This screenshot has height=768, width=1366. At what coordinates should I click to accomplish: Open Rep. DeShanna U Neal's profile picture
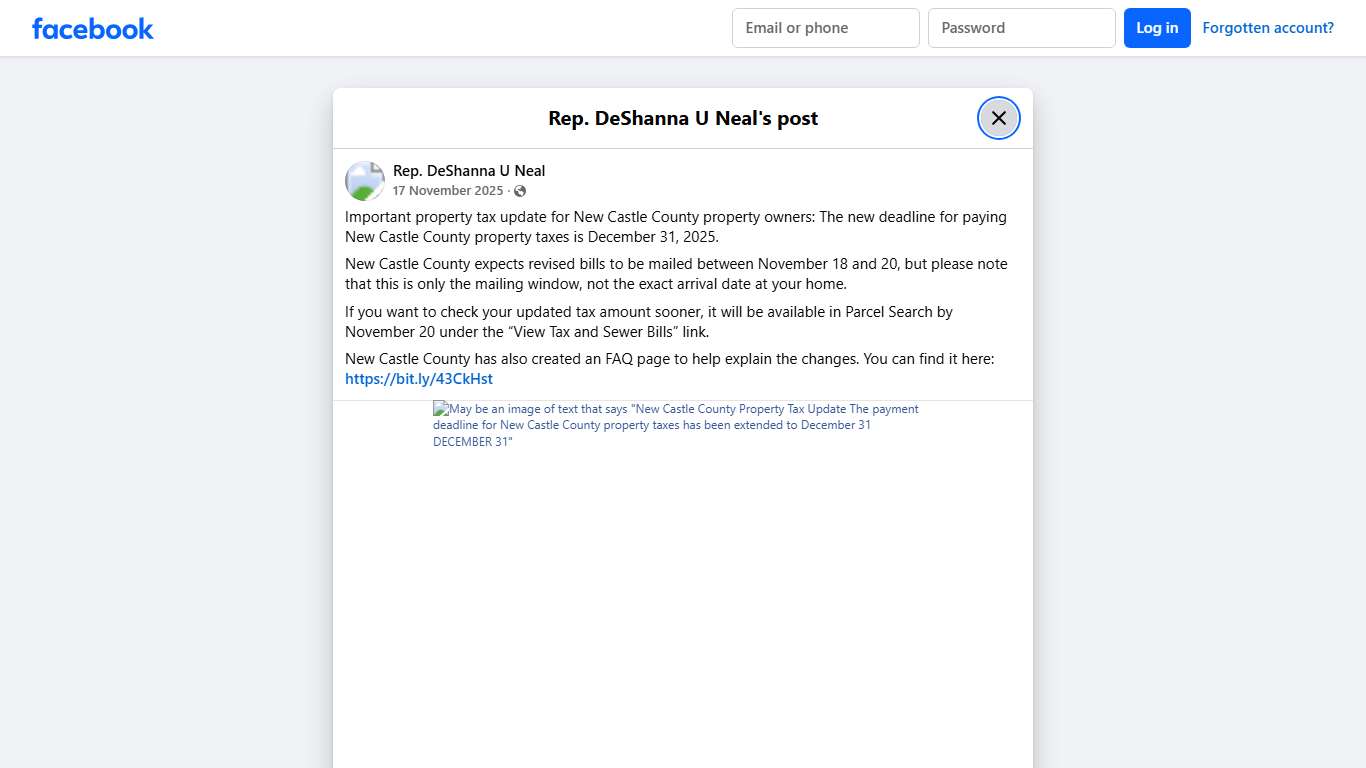pos(364,180)
